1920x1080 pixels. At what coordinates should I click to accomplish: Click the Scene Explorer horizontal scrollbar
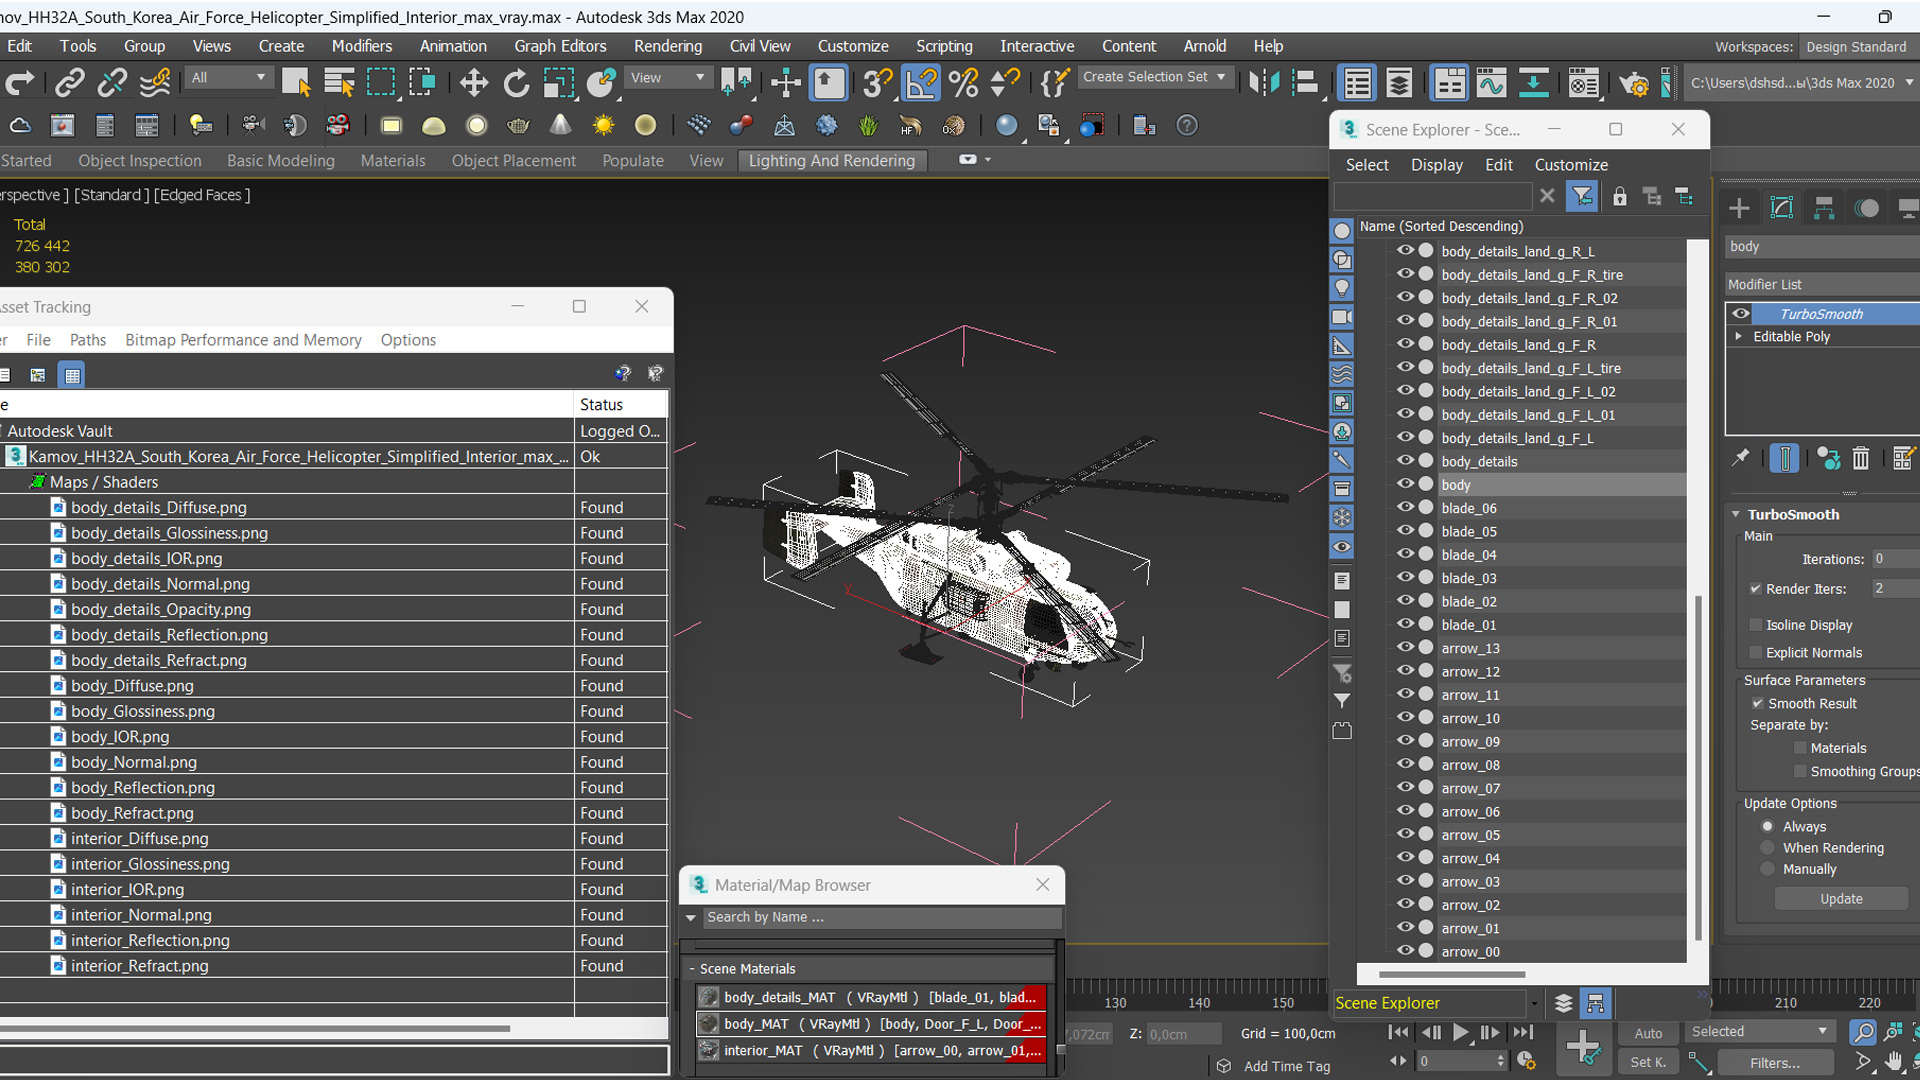1452,974
